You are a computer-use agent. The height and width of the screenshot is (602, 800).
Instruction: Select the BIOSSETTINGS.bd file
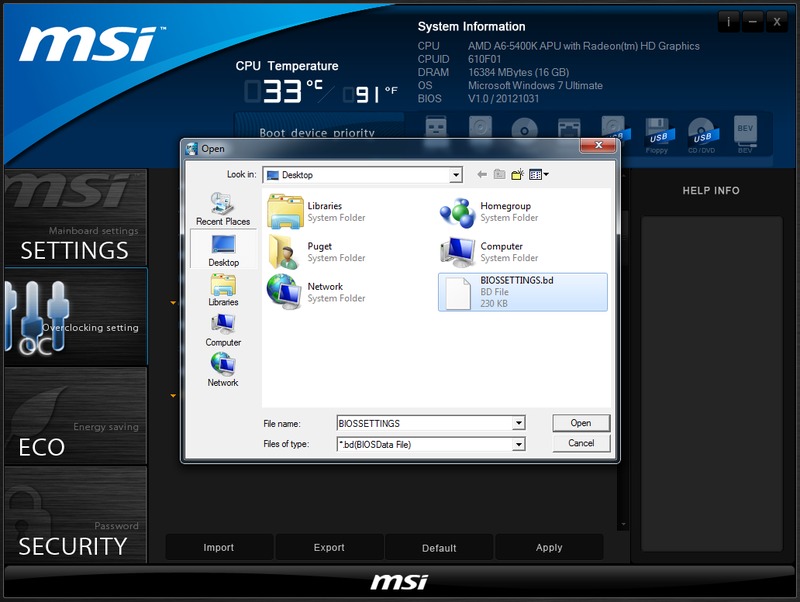[x=522, y=292]
